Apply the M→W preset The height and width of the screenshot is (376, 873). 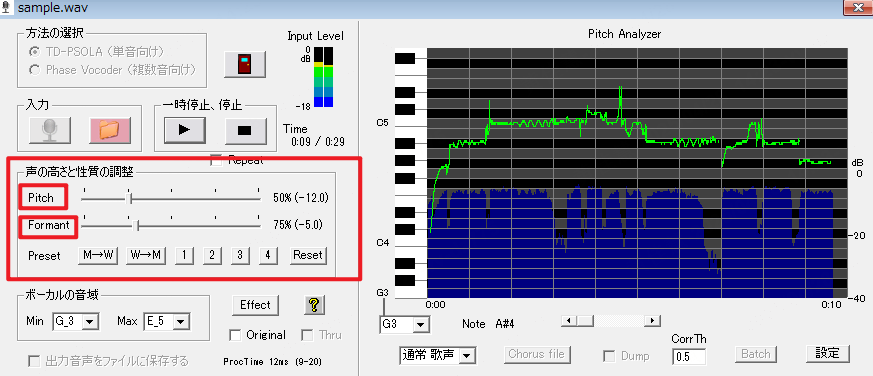(98, 255)
